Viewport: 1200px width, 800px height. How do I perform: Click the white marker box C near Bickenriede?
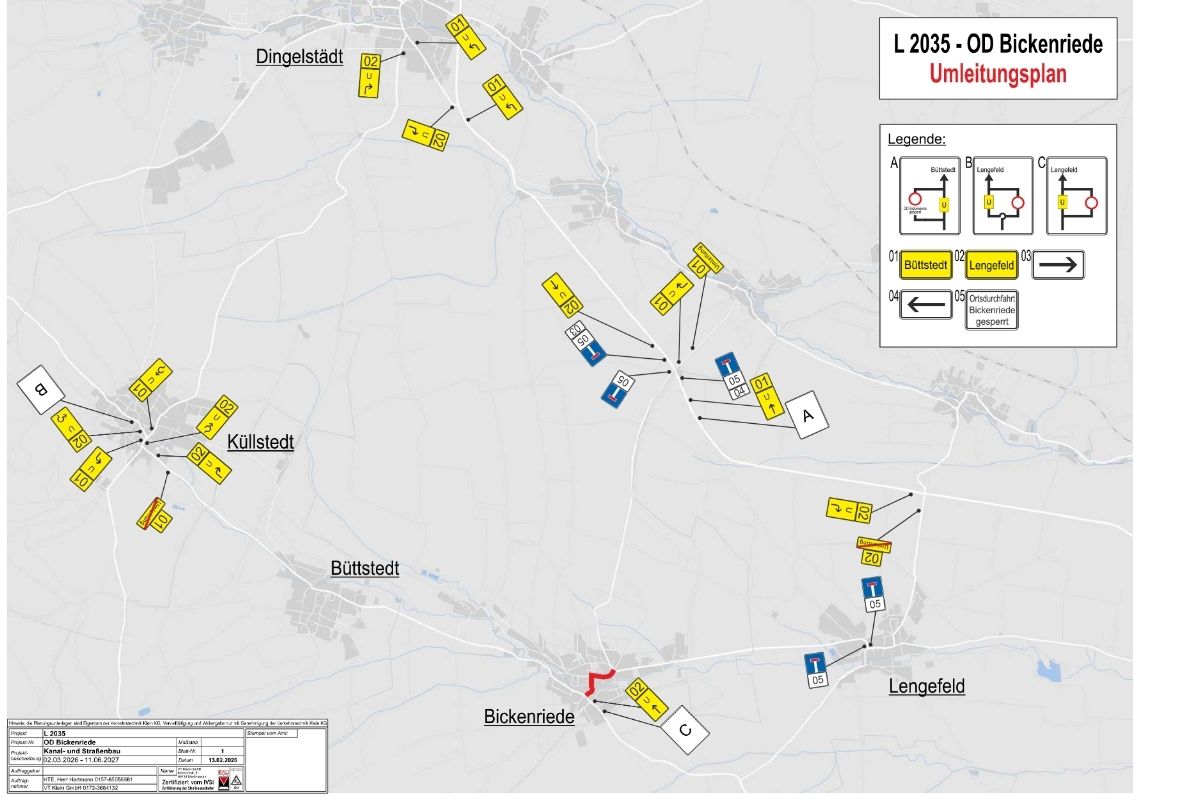click(x=684, y=731)
